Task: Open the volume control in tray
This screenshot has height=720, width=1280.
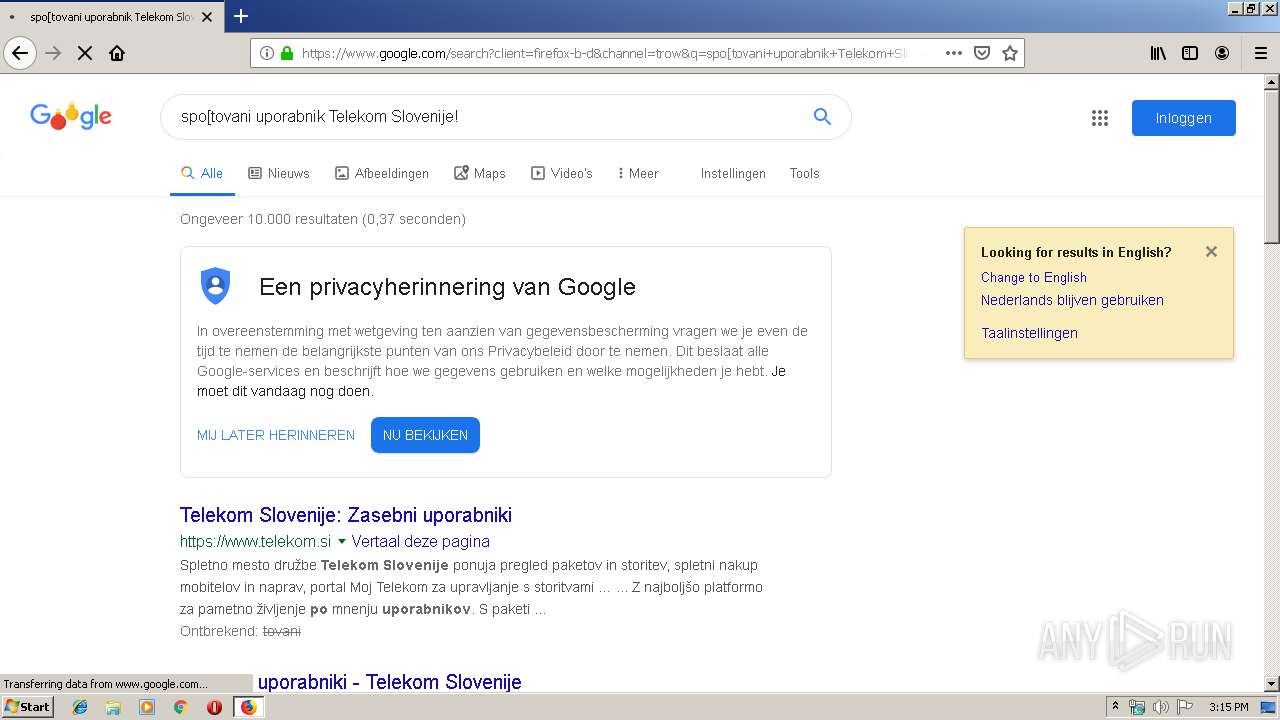Action: (1160, 707)
